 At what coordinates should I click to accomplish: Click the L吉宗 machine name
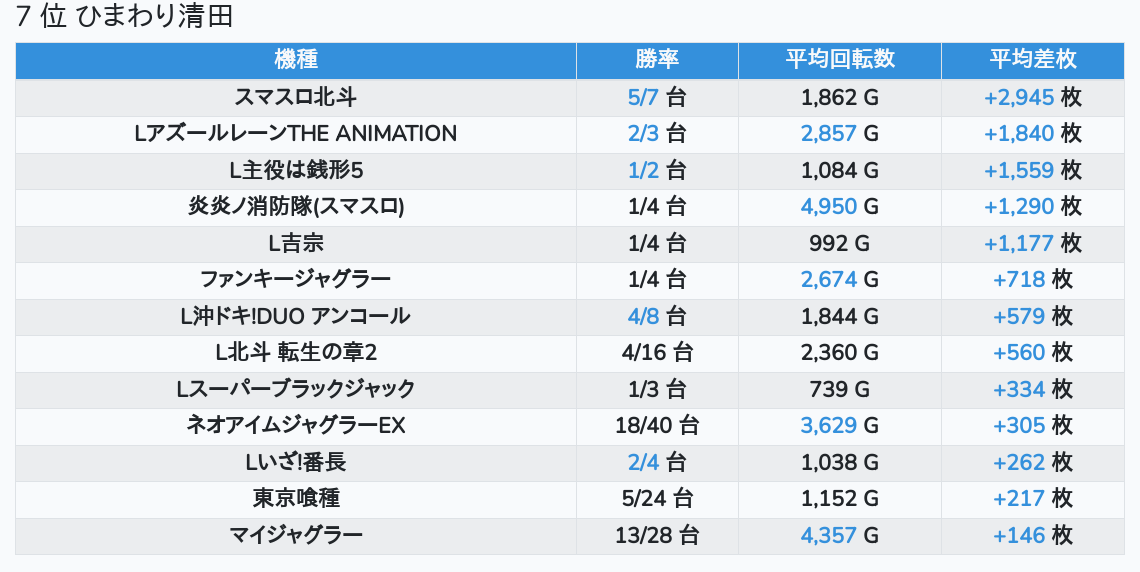(295, 243)
